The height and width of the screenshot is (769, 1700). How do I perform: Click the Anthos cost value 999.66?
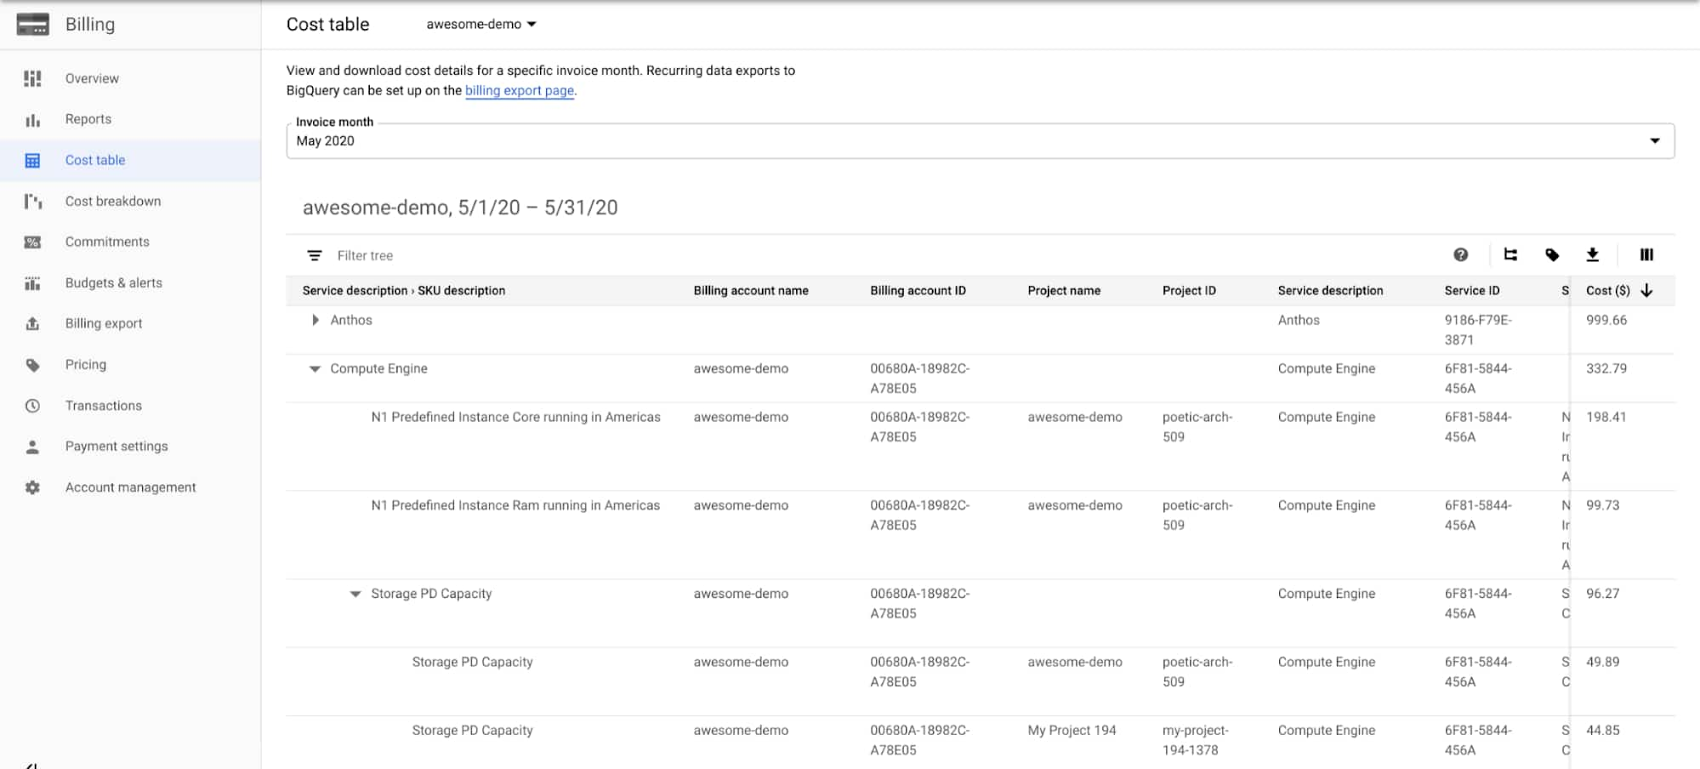click(x=1606, y=321)
